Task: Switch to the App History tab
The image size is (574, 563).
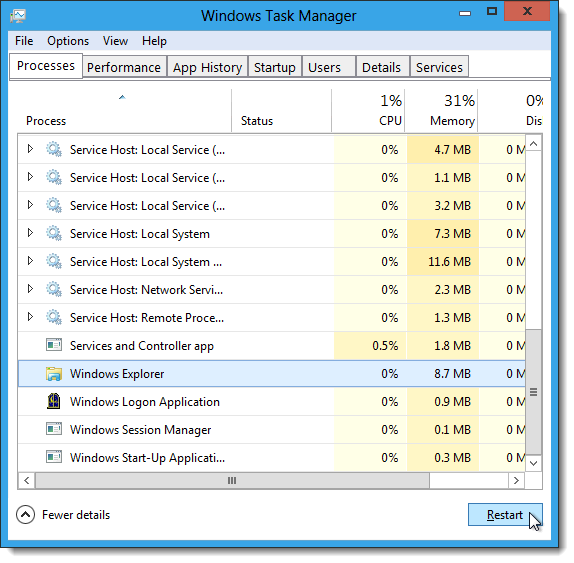Action: click(207, 67)
